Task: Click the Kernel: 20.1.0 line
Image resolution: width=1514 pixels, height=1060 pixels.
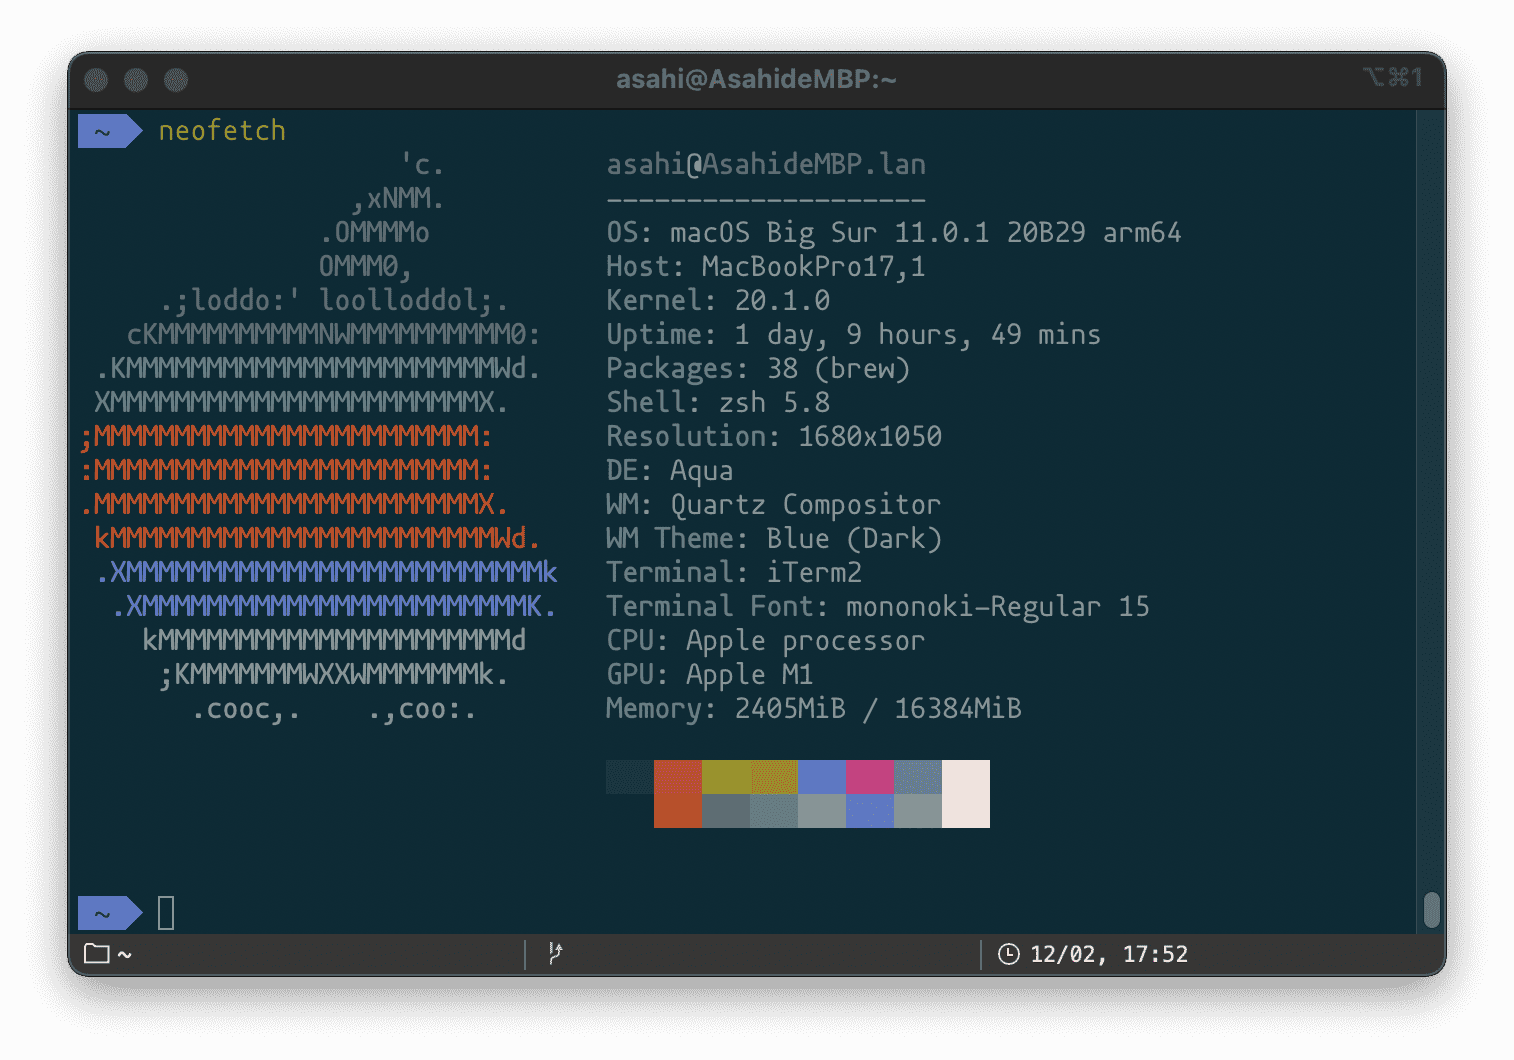Action: click(718, 301)
